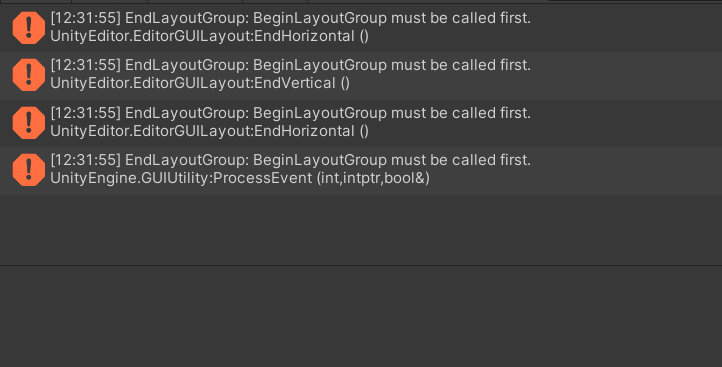
Task: Select the topmost UnityEditor.EditorGUILayout:EndHorizontal () line
Action: (210, 36)
